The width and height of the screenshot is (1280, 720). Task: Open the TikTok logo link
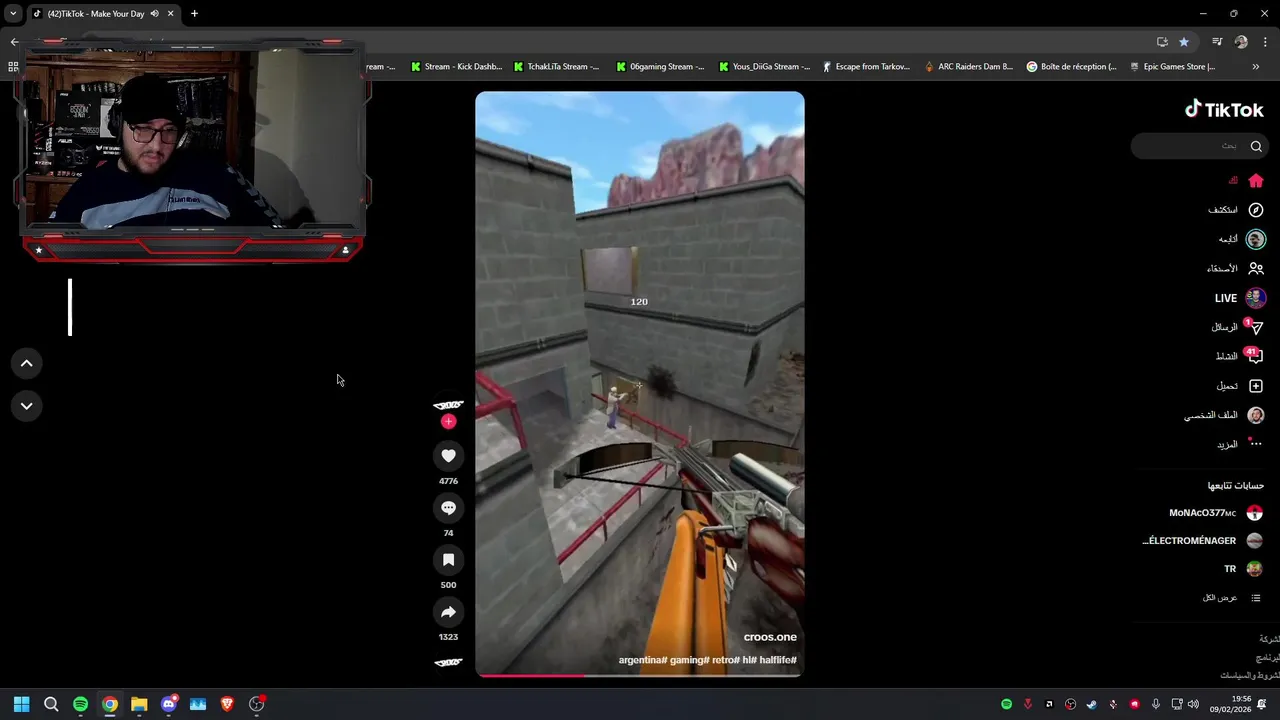point(1224,109)
